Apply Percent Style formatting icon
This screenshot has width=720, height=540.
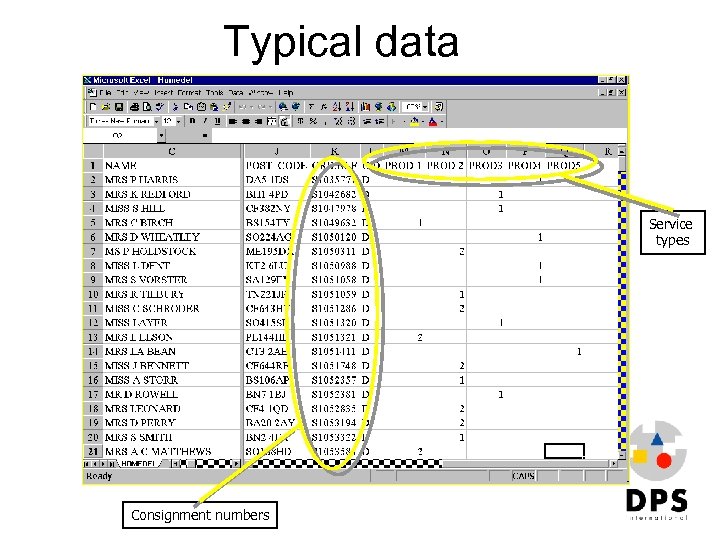click(313, 121)
